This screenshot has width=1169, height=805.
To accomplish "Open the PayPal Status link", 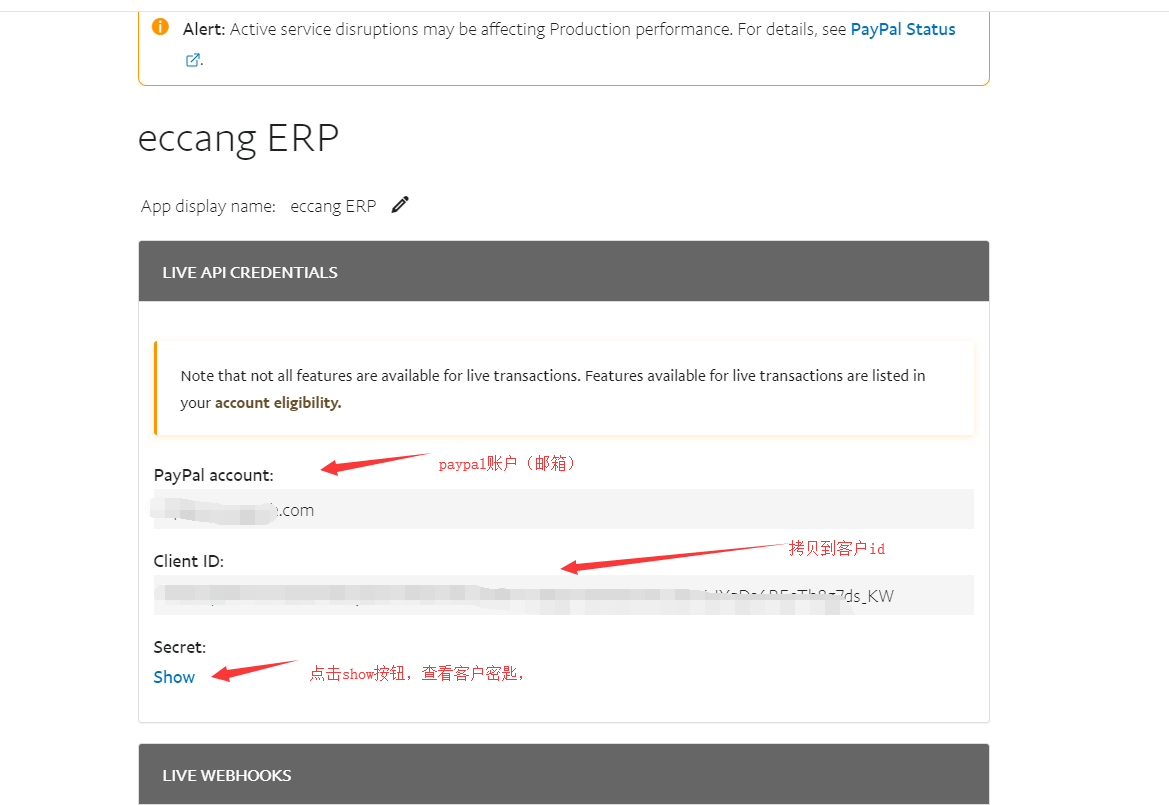I will [903, 29].
